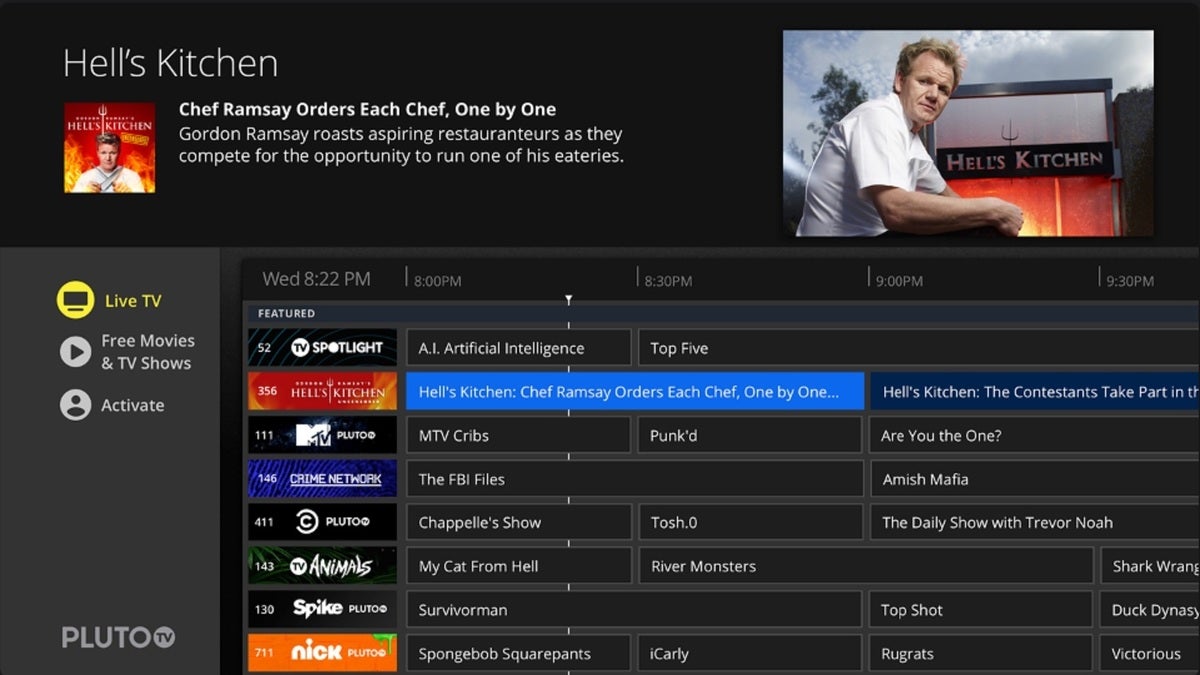Select channel 411 Comedy Central Pluto logo
The image size is (1200, 675).
point(322,522)
